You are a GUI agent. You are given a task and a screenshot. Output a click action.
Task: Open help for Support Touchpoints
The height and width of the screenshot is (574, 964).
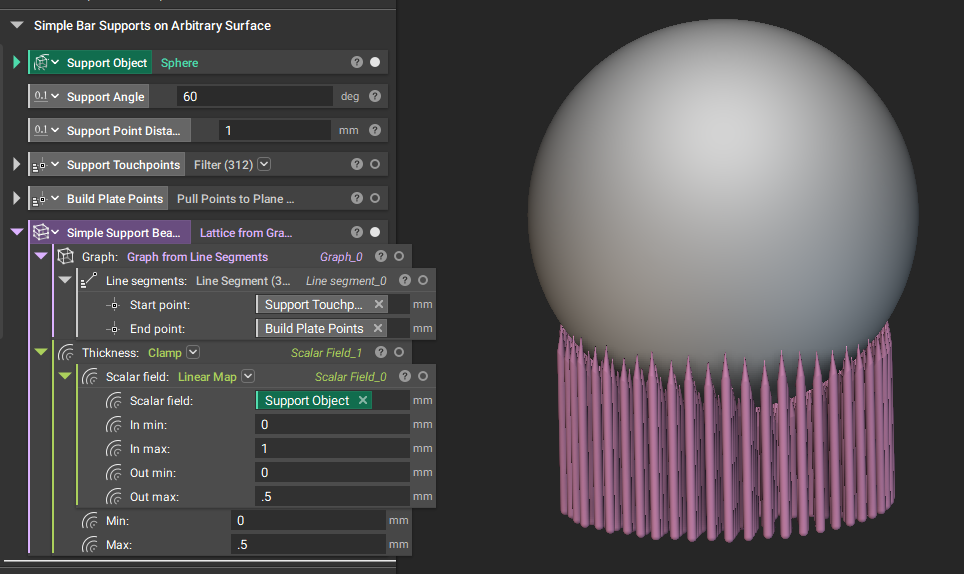click(357, 164)
